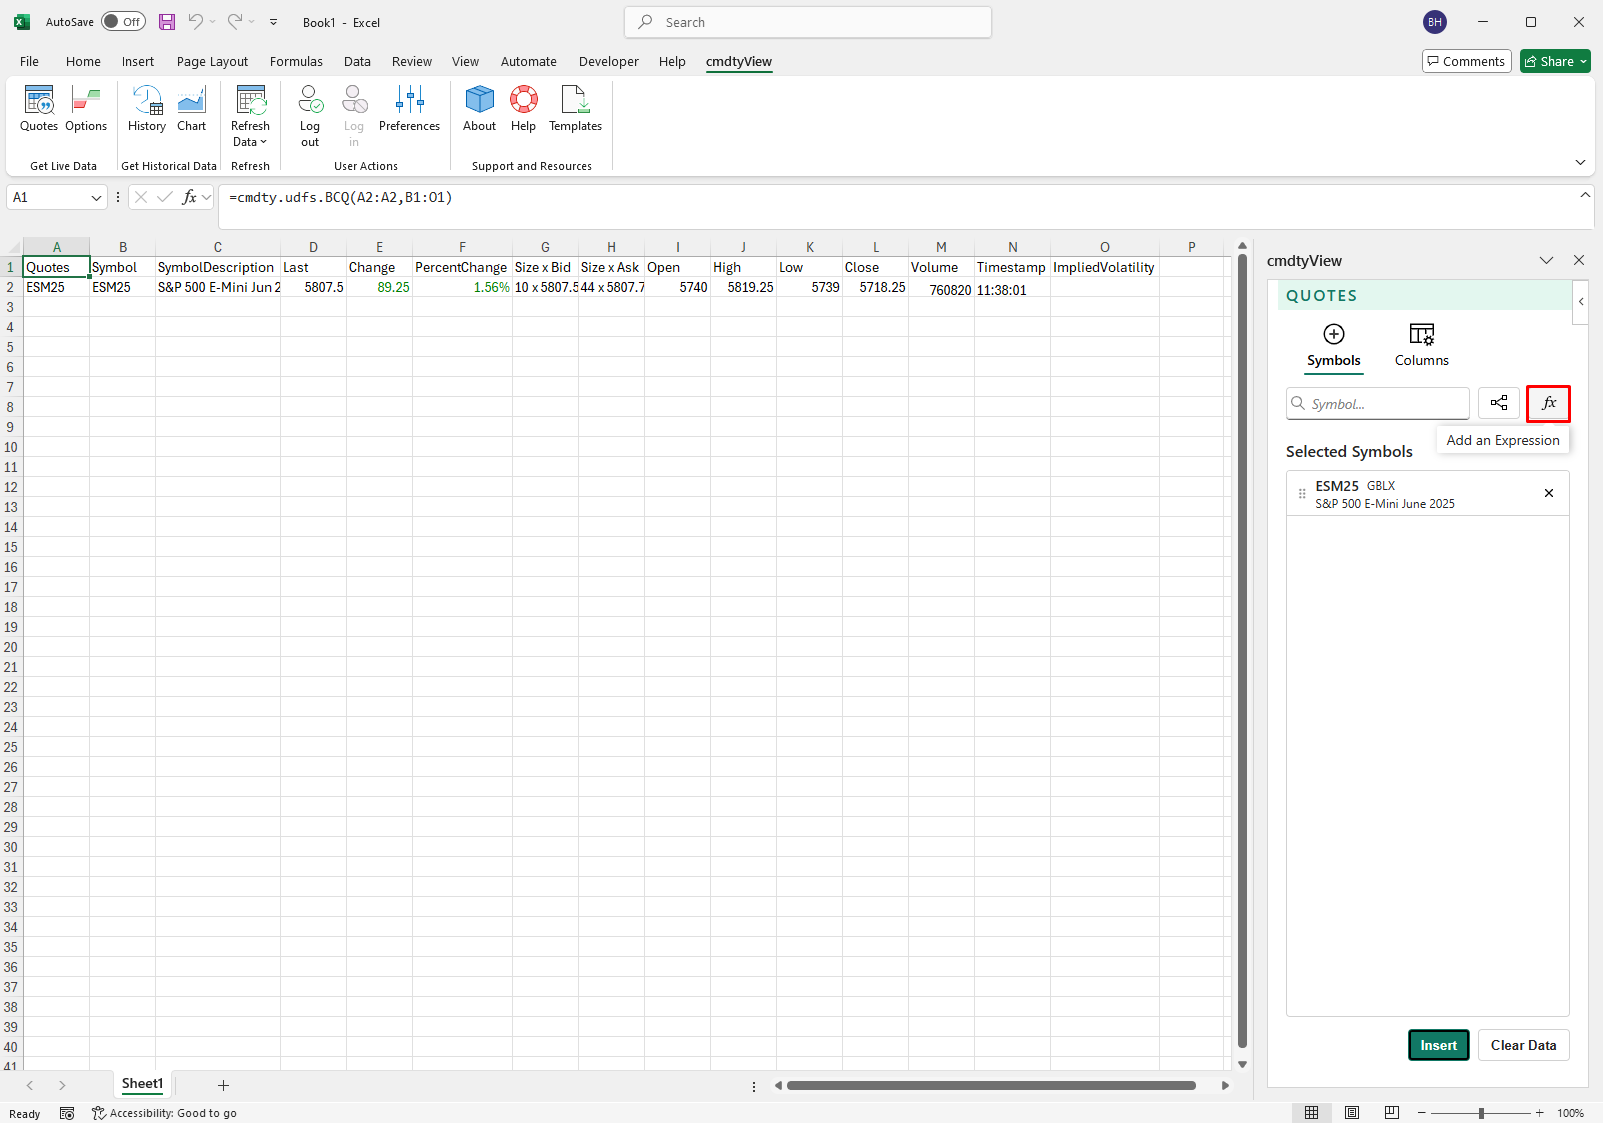This screenshot has width=1603, height=1123.
Task: Click the macro recording status icon
Action: 67,1113
